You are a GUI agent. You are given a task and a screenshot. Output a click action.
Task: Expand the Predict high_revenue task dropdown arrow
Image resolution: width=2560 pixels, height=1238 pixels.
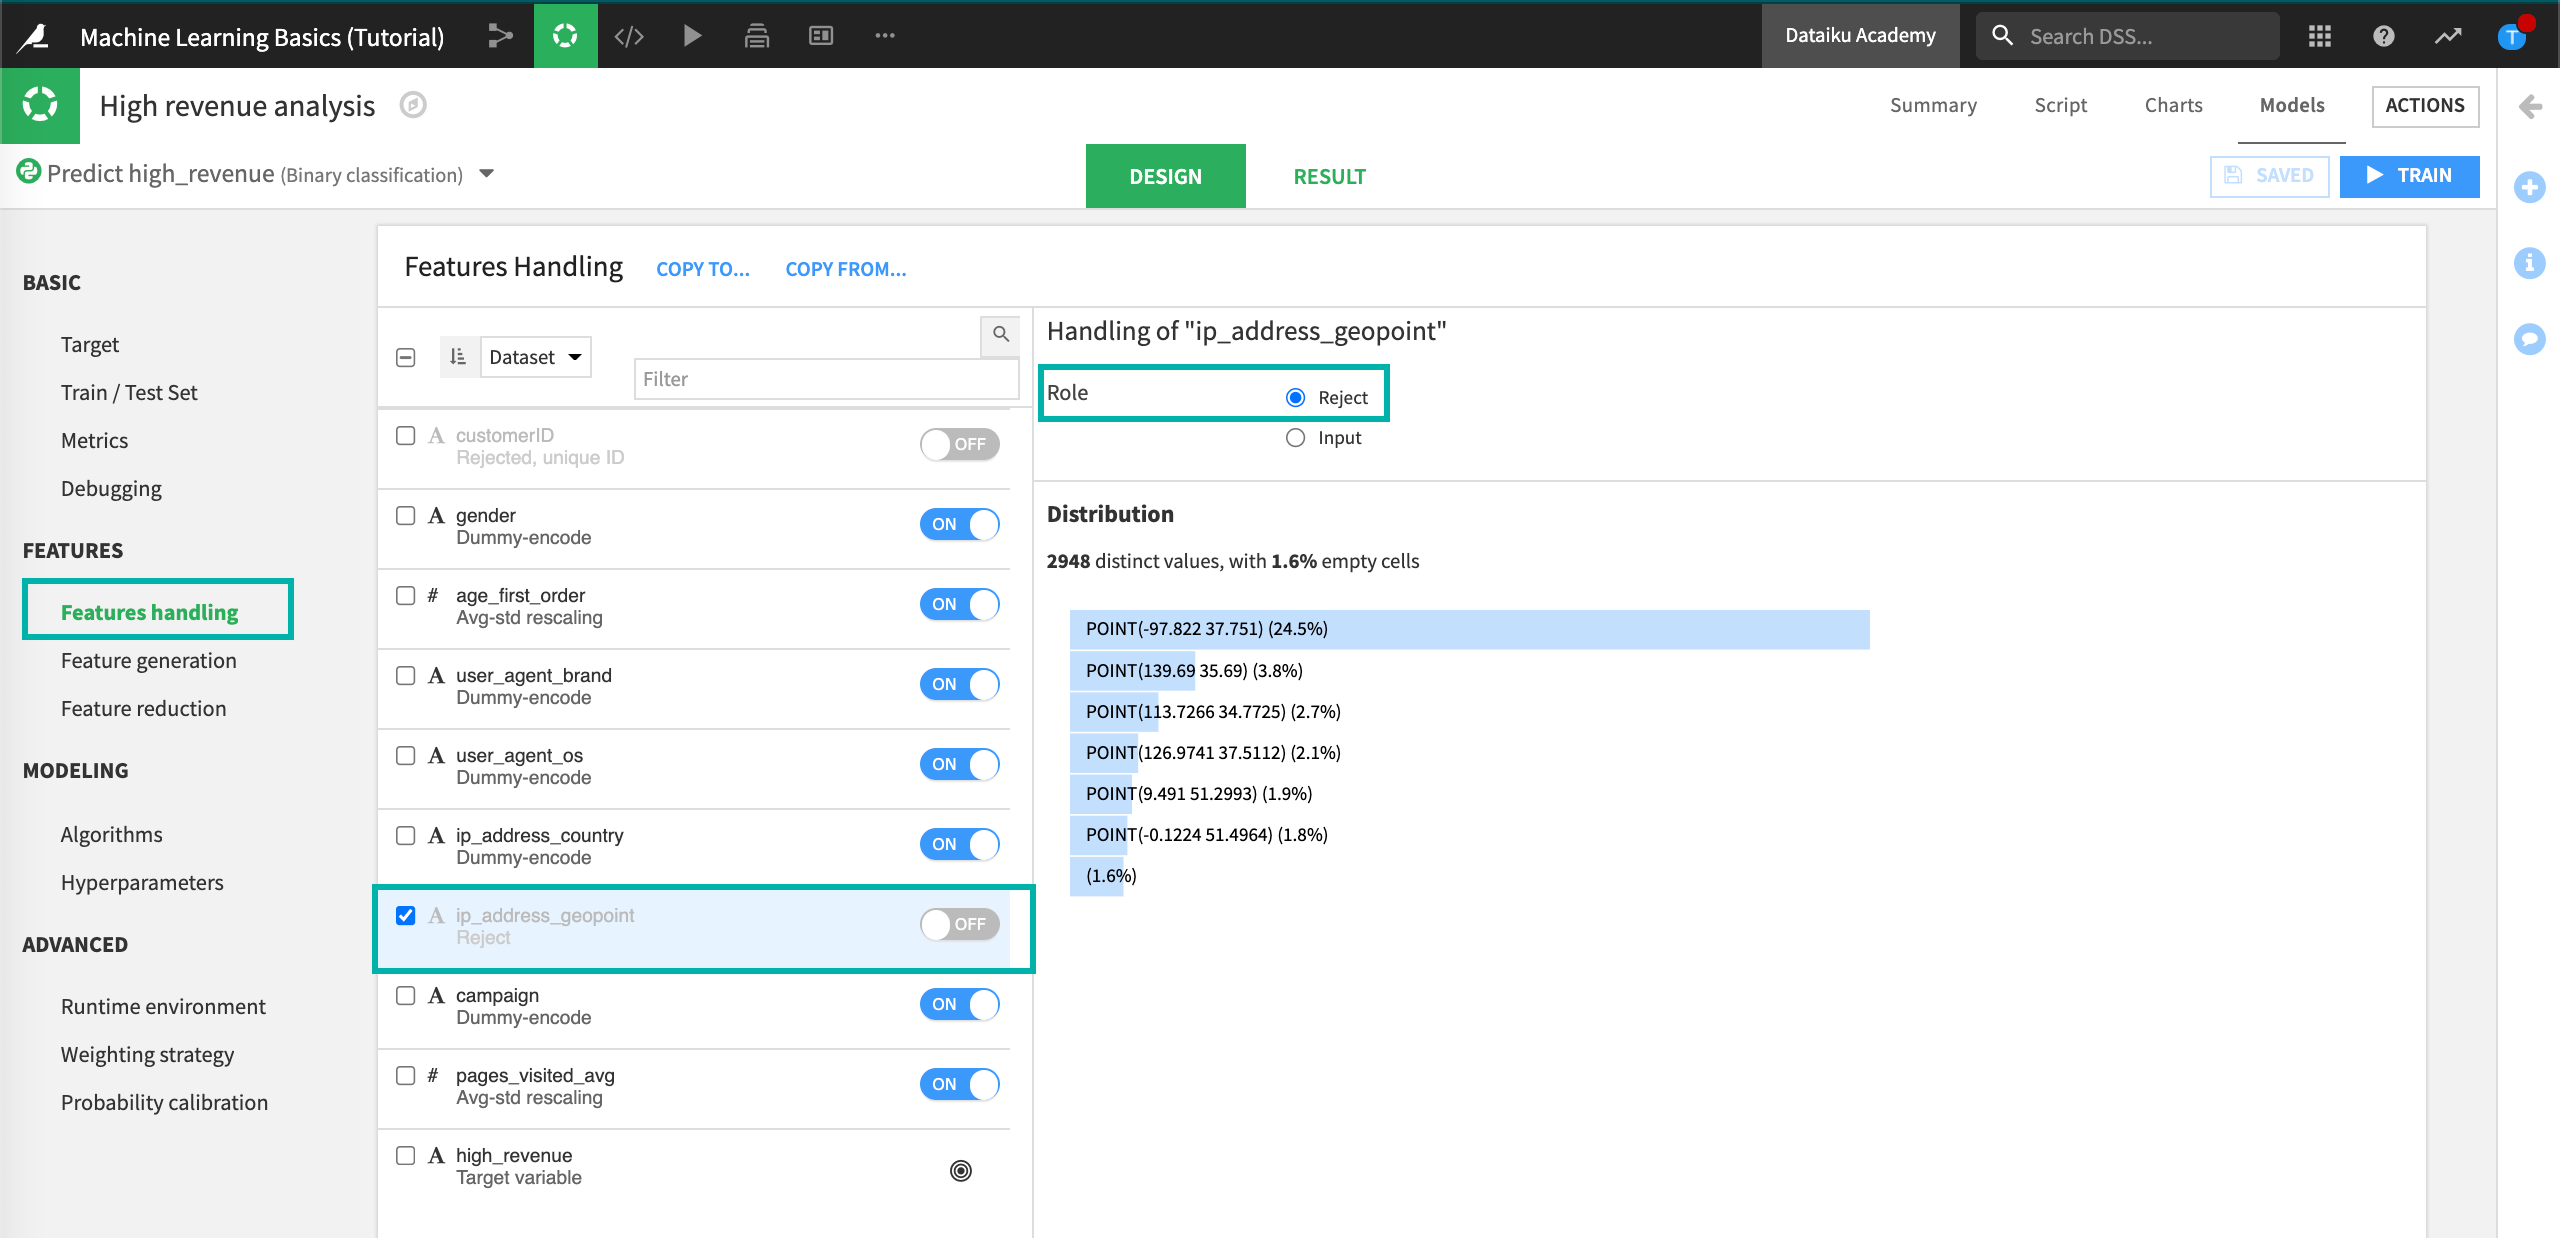(487, 174)
